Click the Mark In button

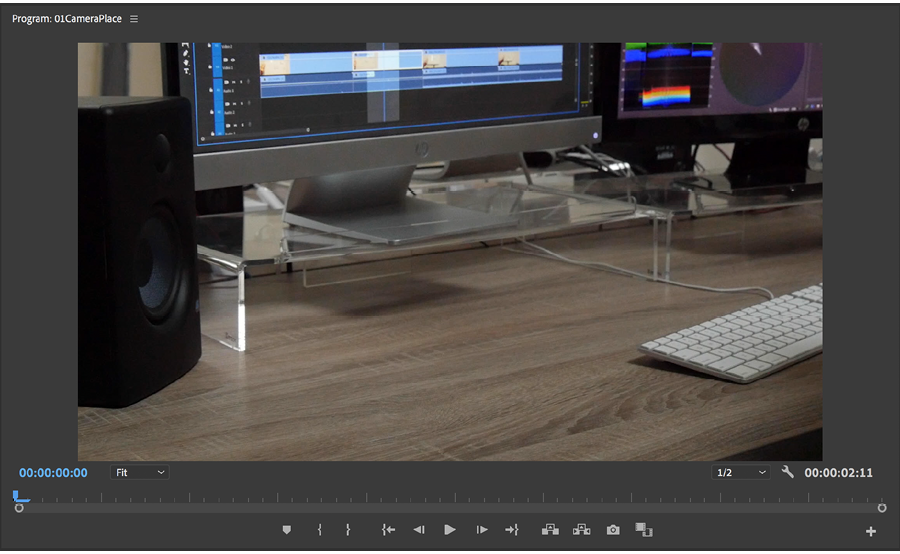pyautogui.click(x=320, y=530)
